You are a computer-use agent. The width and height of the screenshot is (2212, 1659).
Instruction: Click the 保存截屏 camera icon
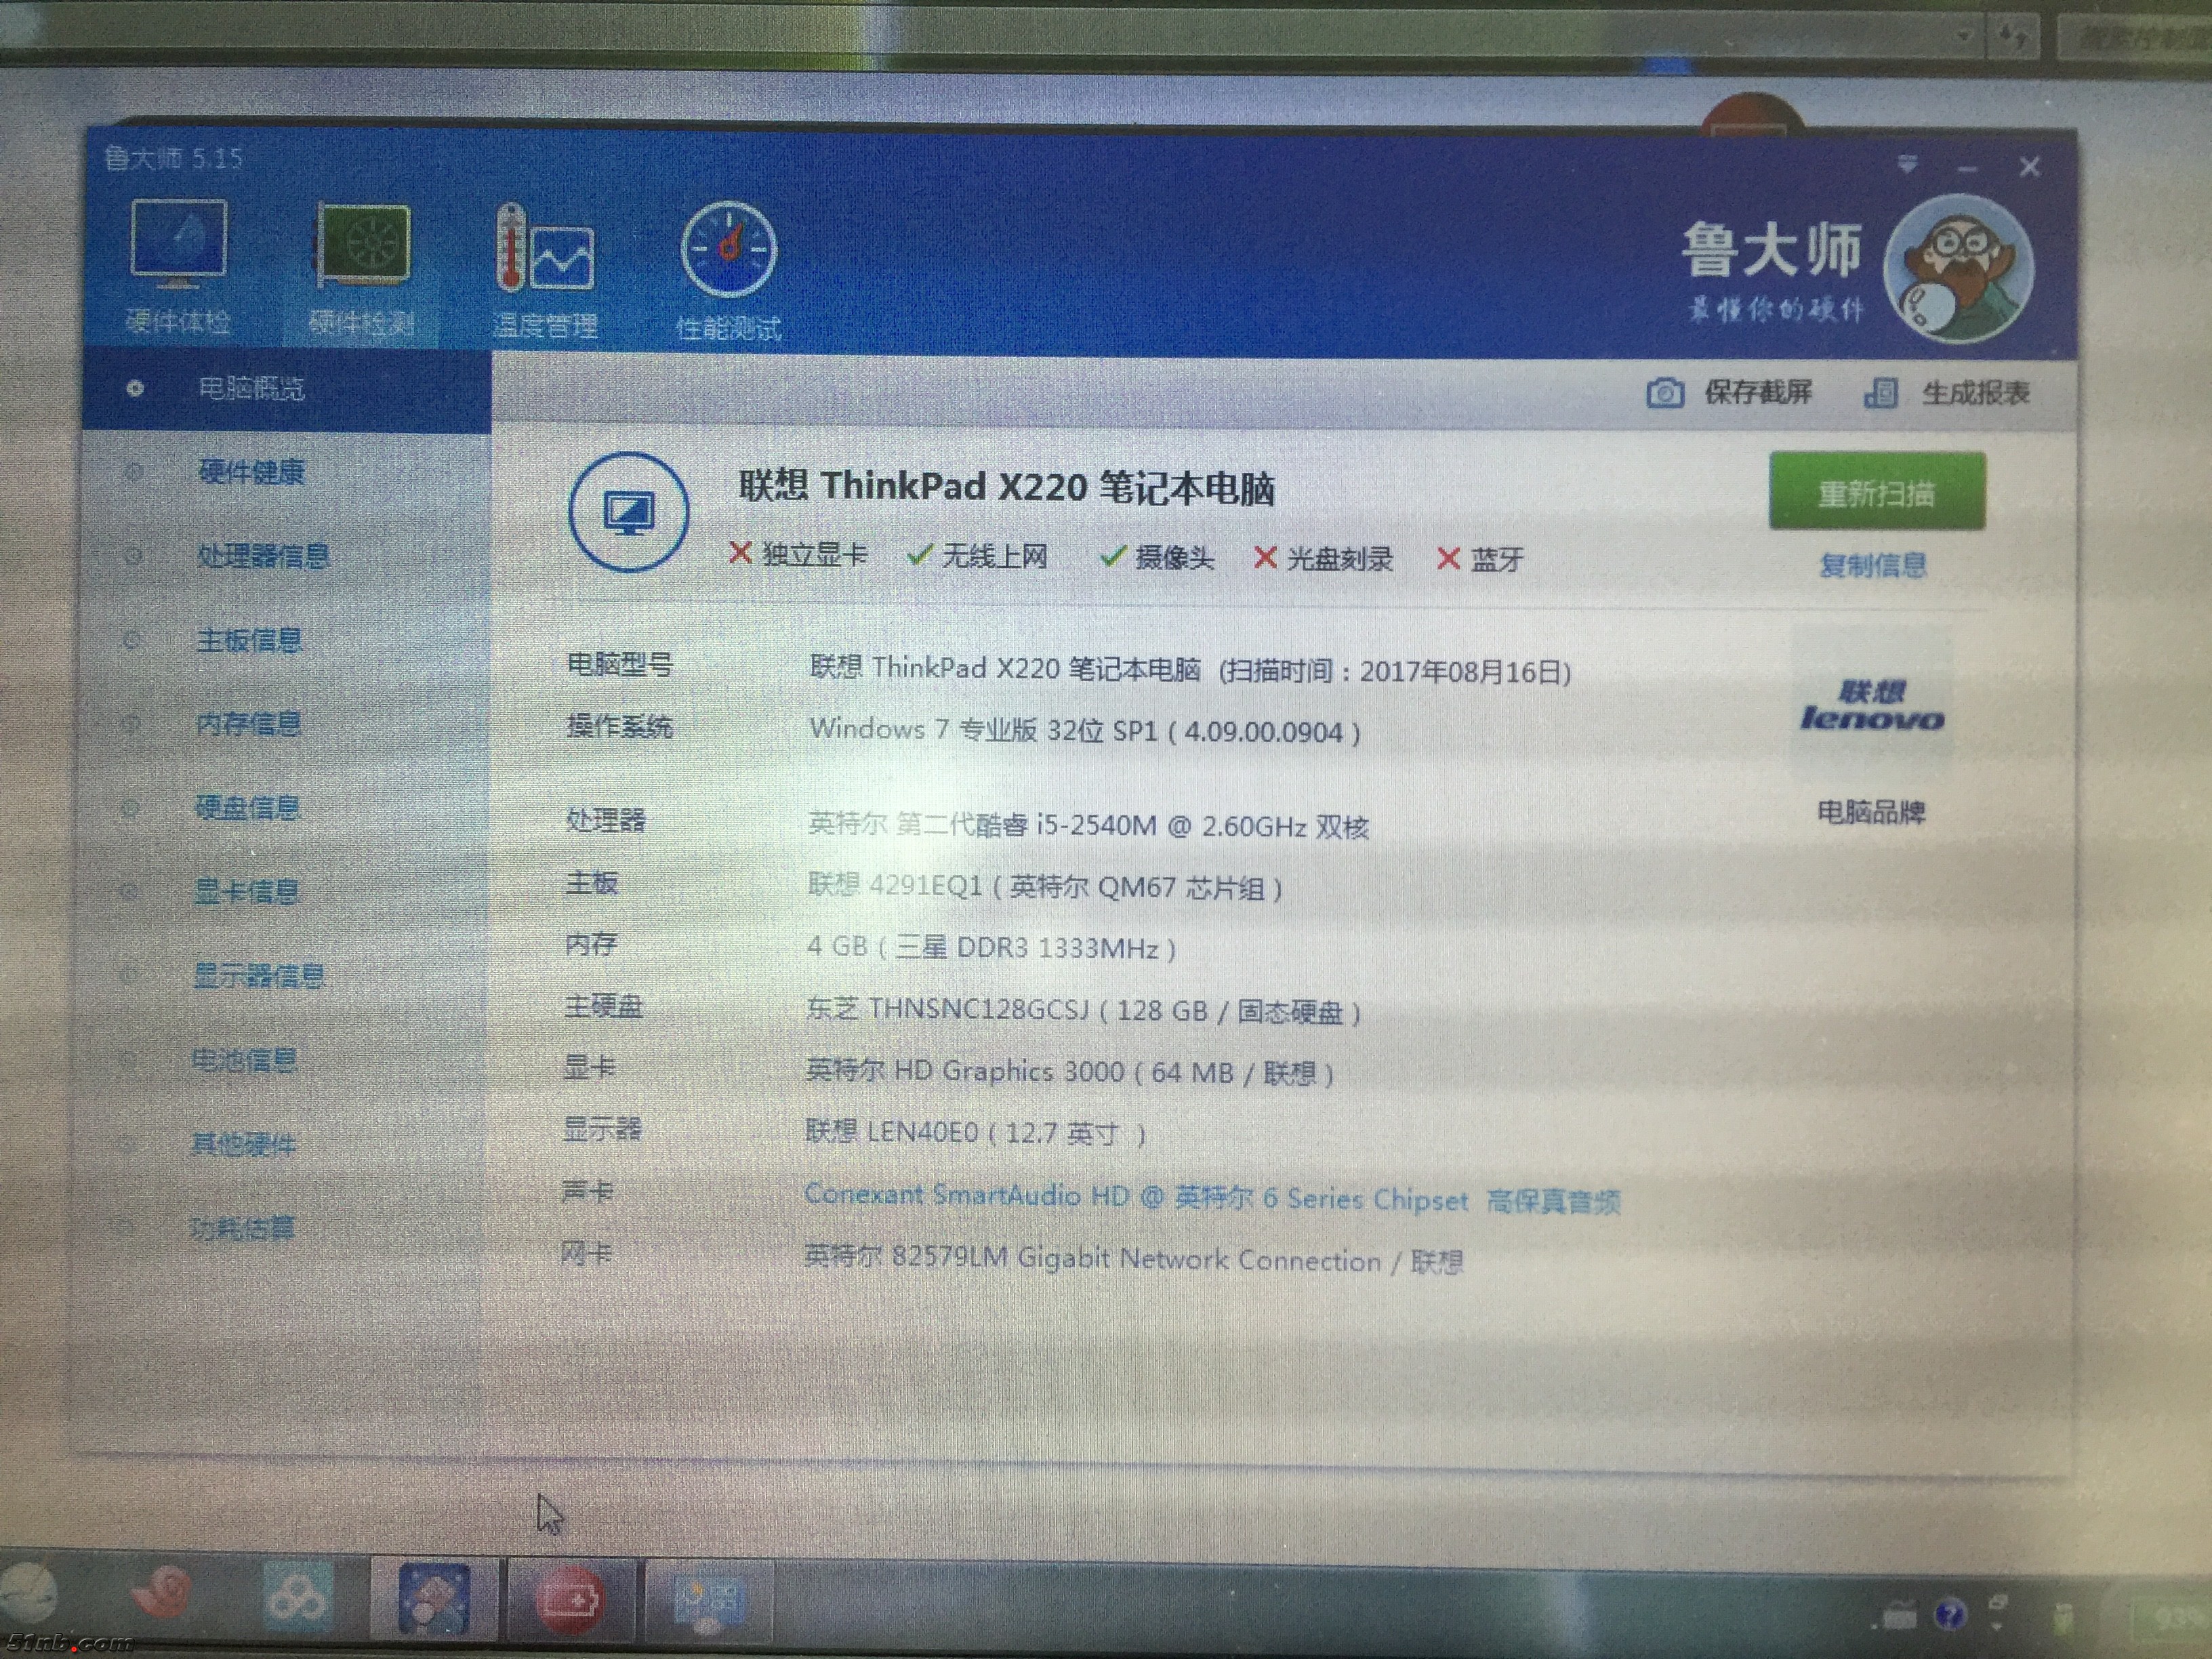pos(1665,393)
